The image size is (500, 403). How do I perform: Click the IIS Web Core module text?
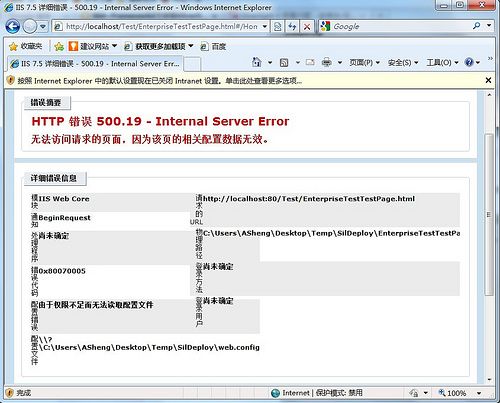pyautogui.click(x=64, y=199)
